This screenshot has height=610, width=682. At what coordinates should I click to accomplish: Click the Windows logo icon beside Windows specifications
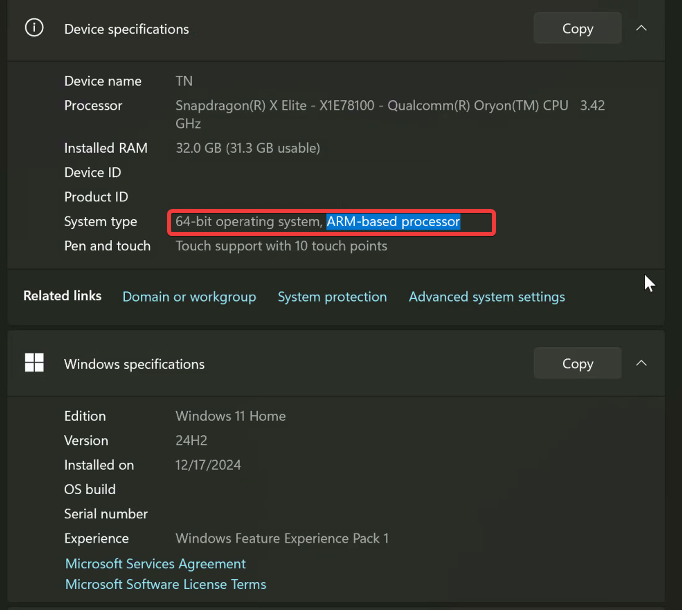(34, 363)
